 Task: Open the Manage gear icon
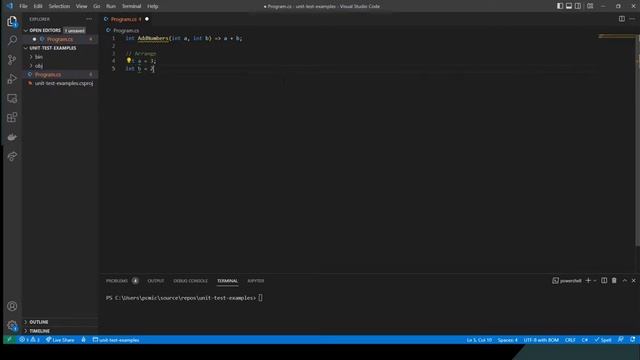[x=12, y=326]
